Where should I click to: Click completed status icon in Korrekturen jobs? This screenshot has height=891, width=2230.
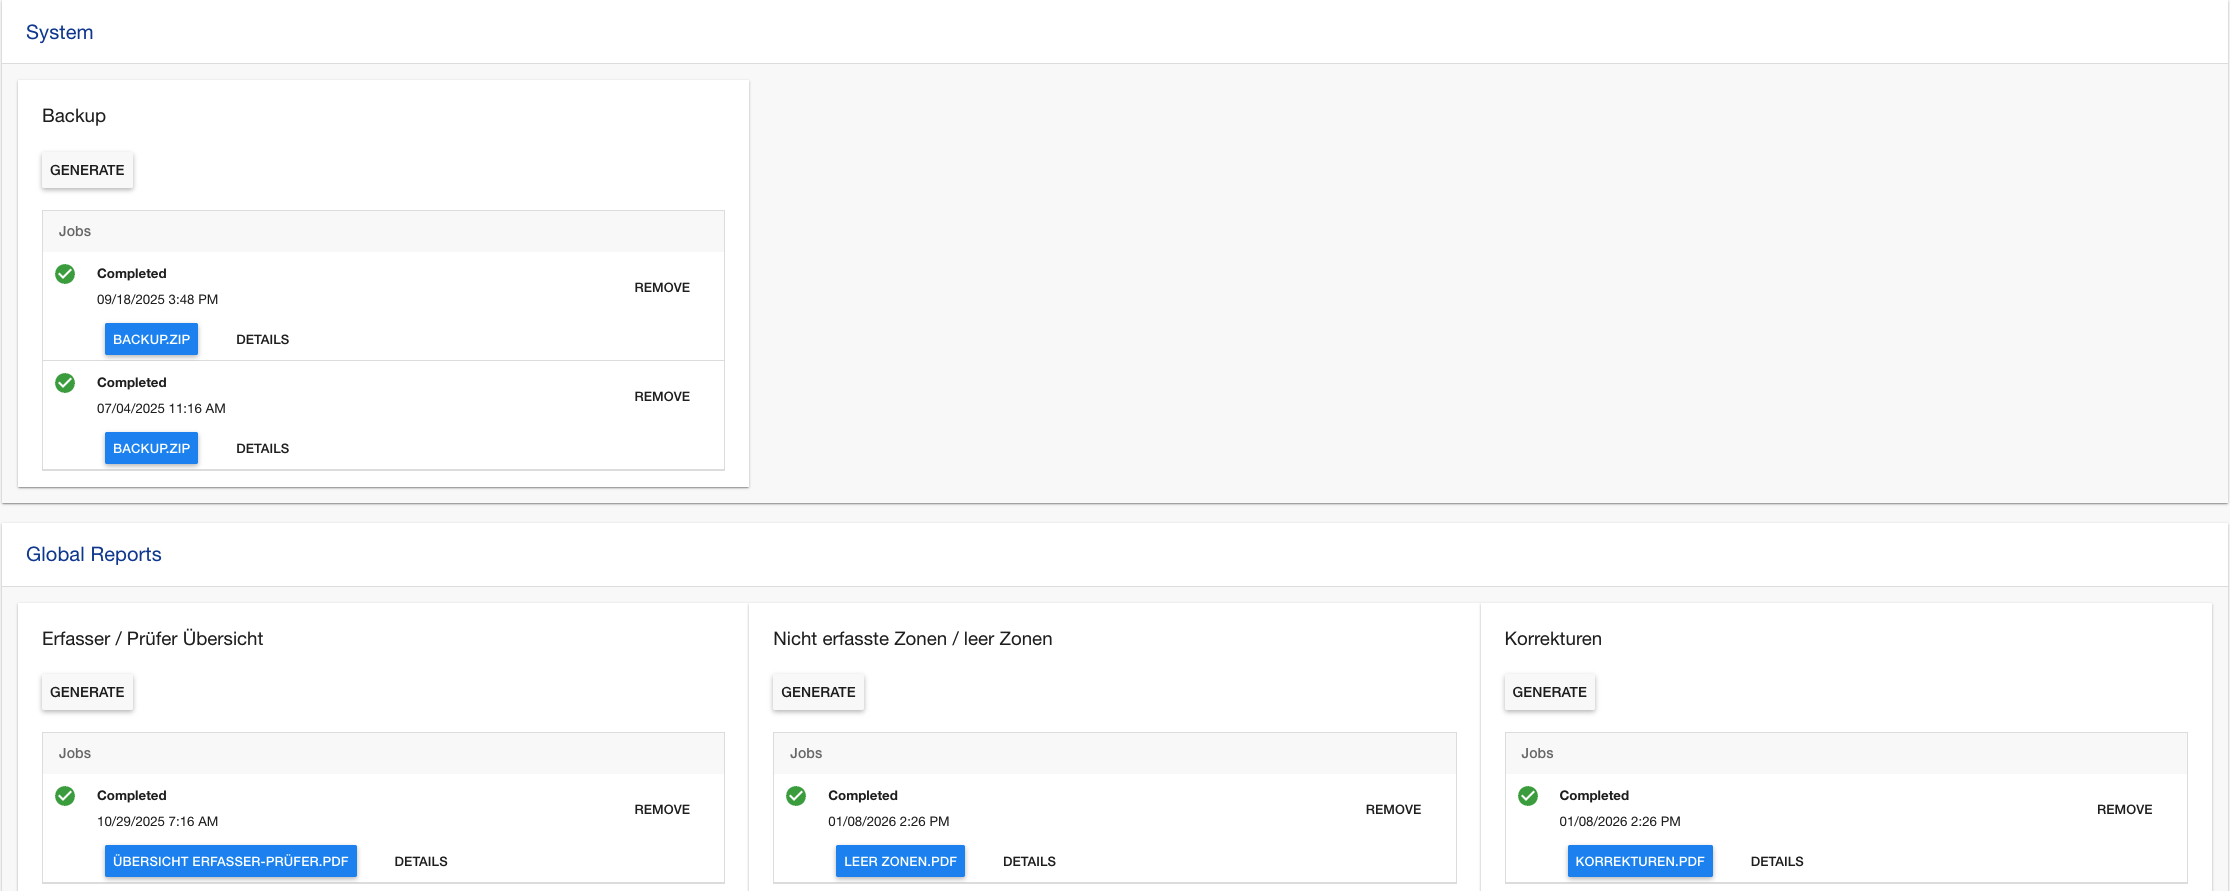pyautogui.click(x=1528, y=796)
